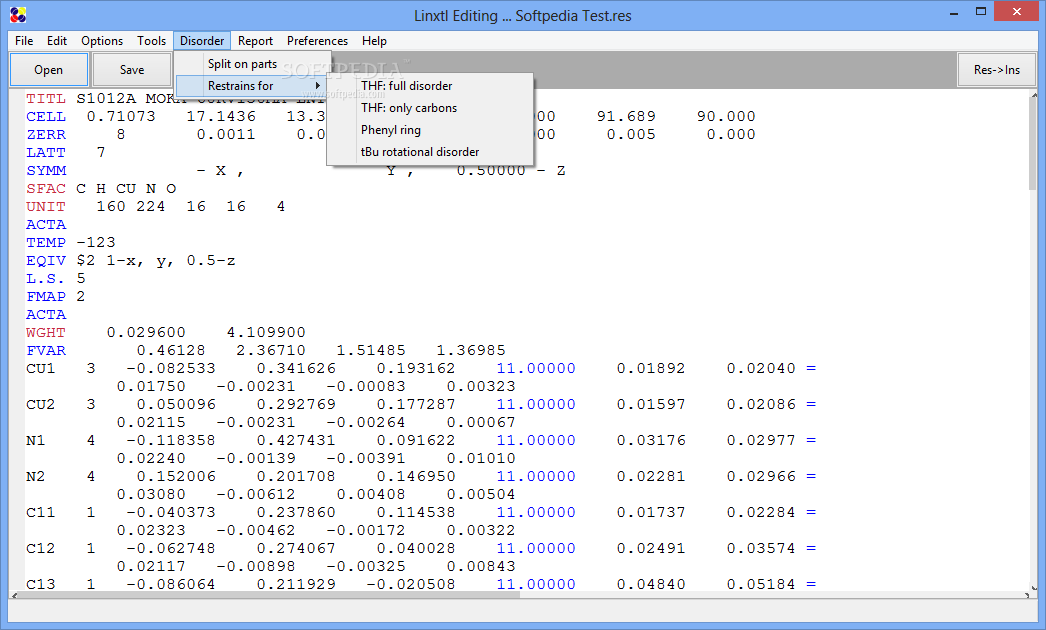Close the Linxtl window

[1017, 11]
